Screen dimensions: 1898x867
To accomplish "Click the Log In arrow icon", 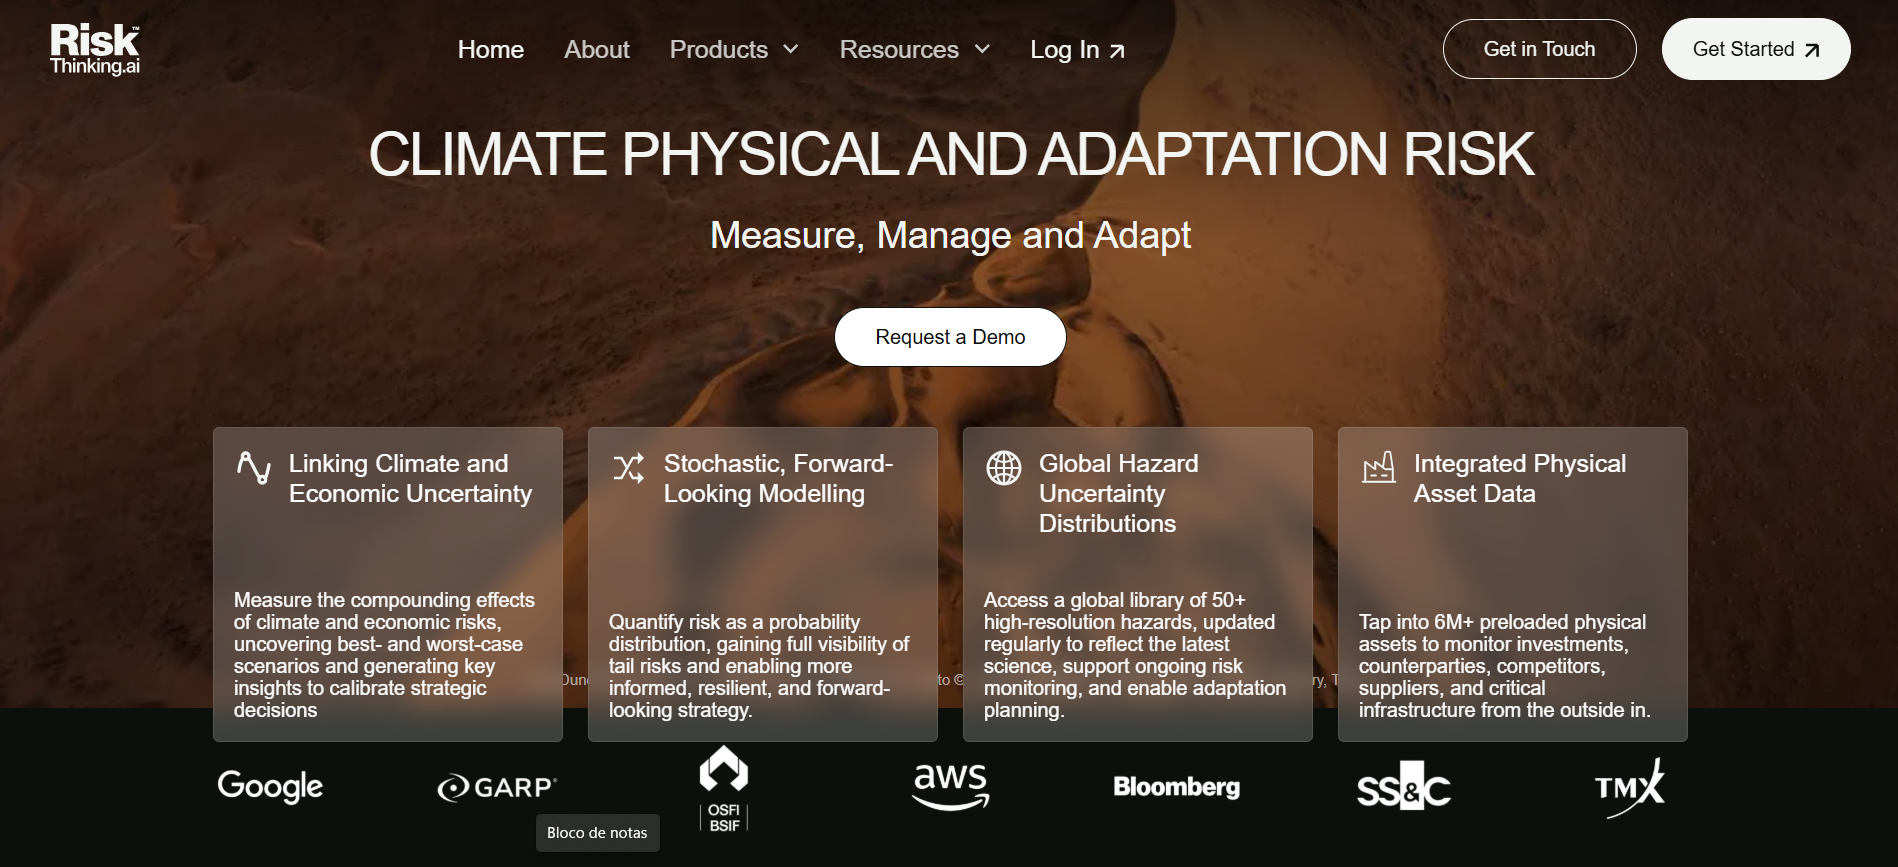I will 1117,51.
